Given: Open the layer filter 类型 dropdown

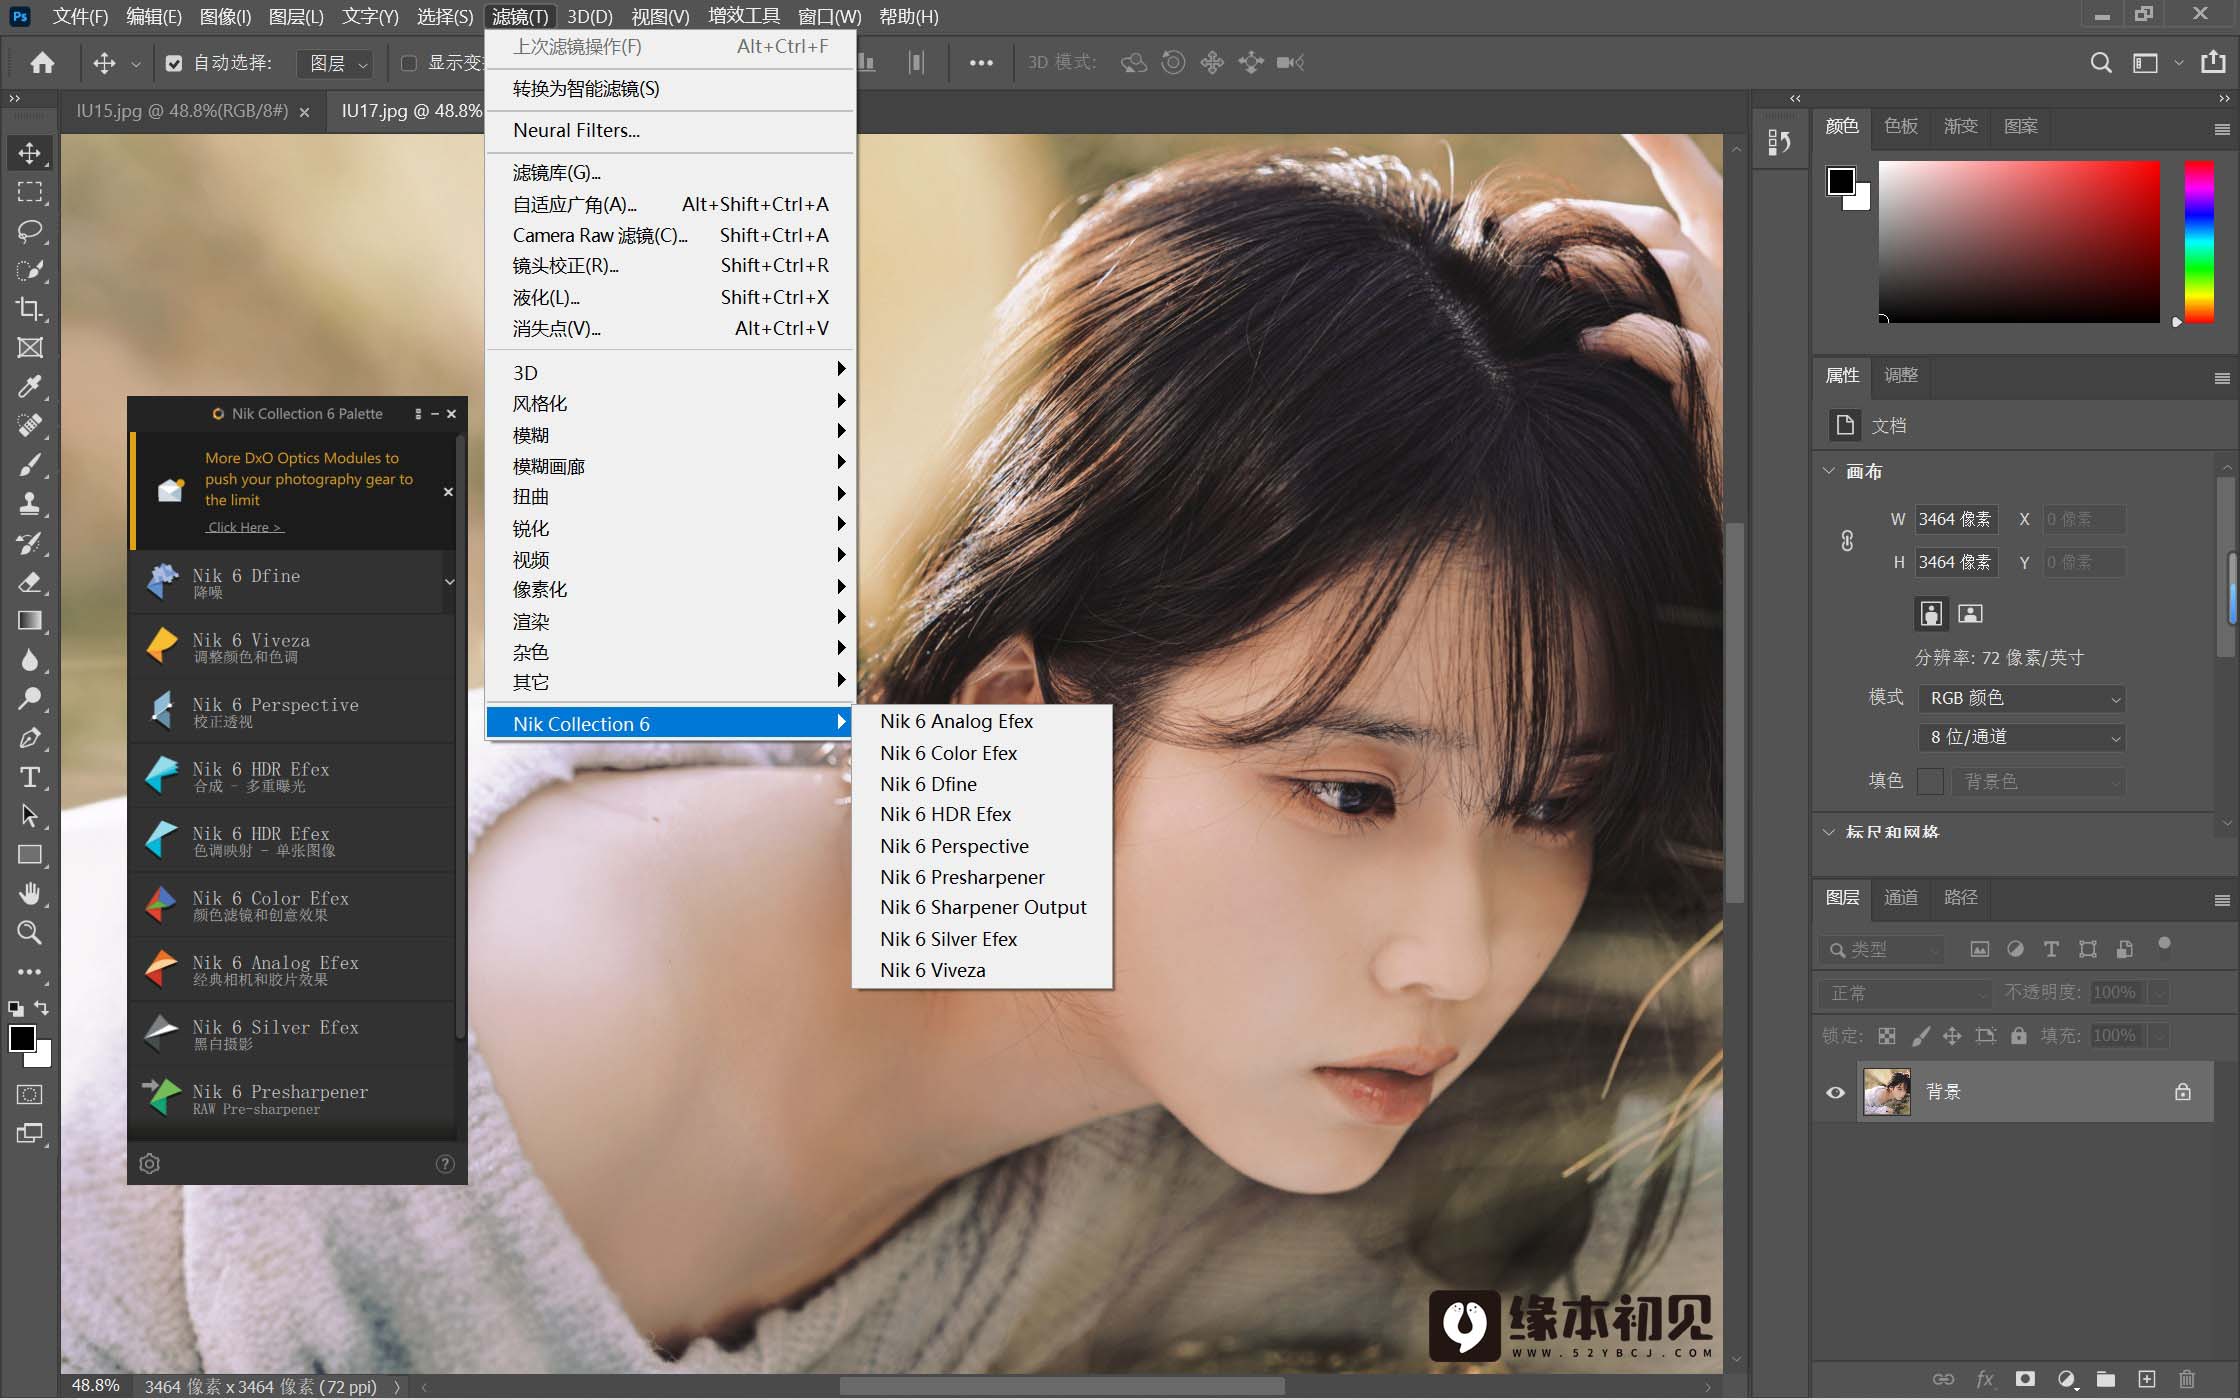Looking at the screenshot, I should coord(1882,949).
